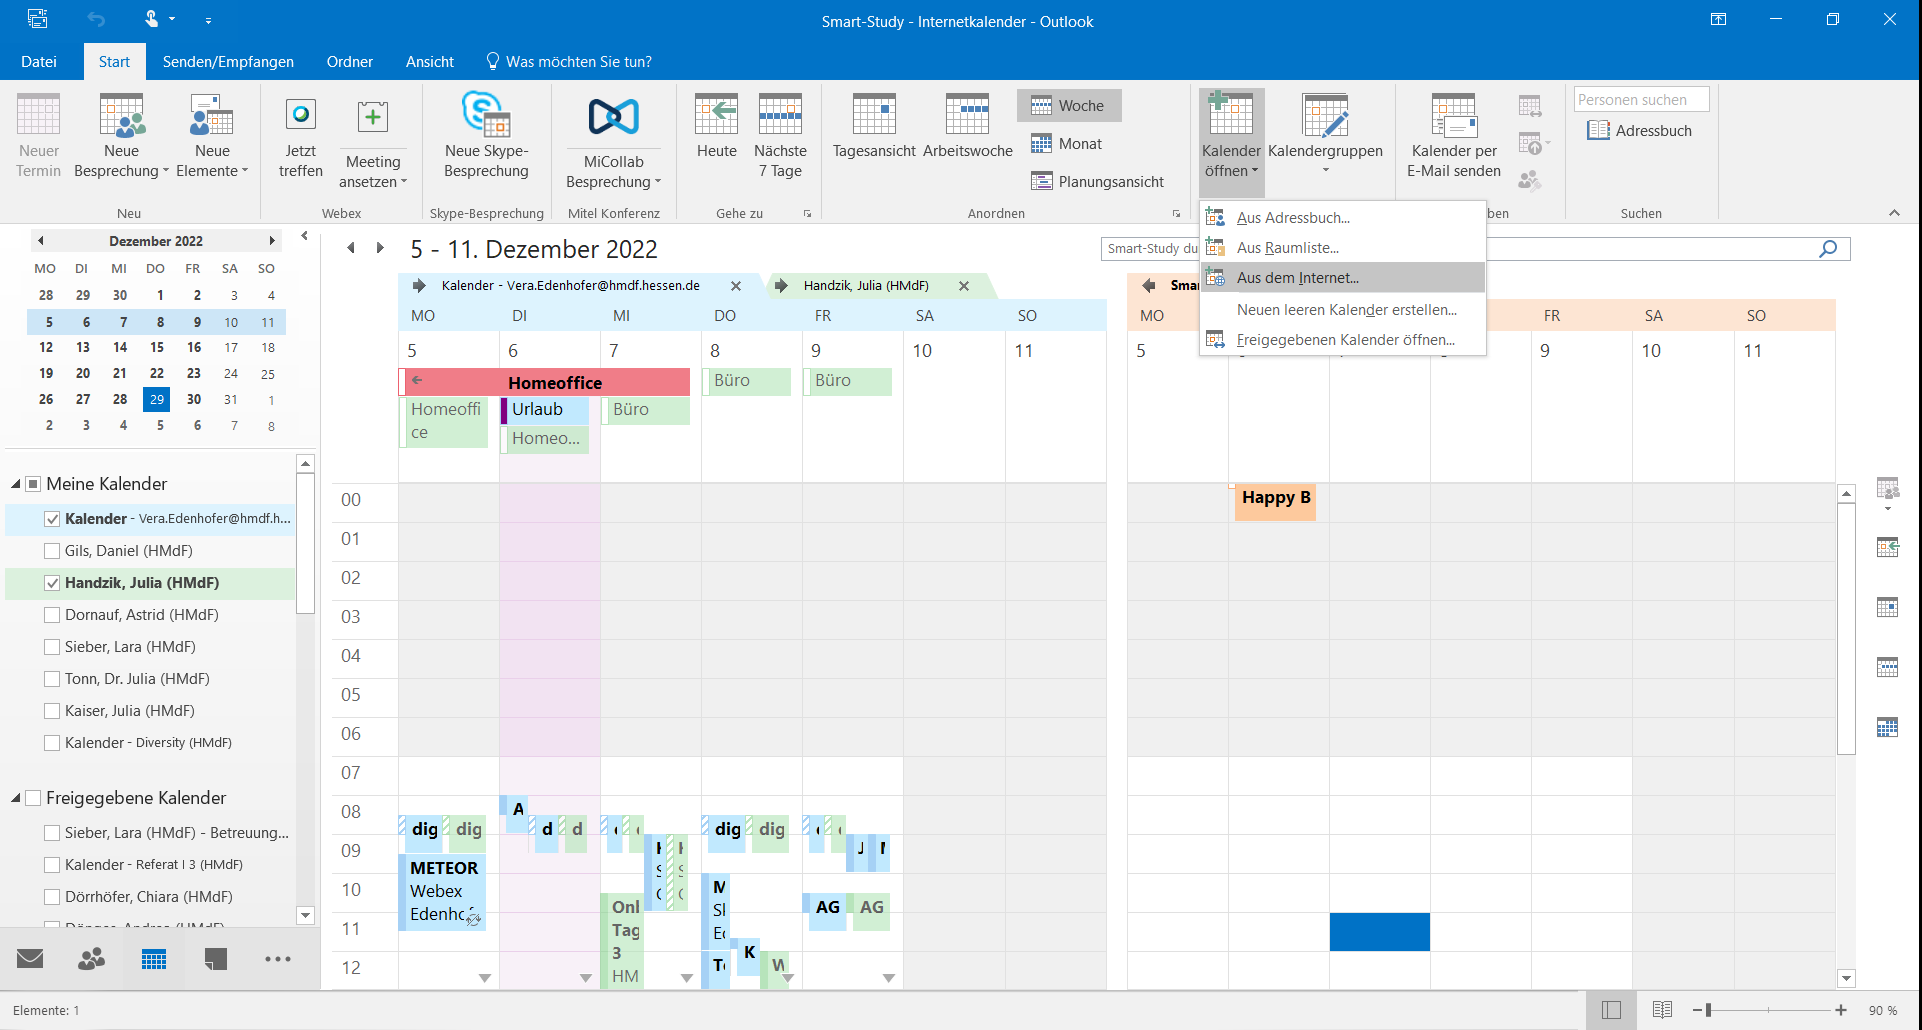
Task: Switch to Tagesansicht view
Action: [874, 125]
